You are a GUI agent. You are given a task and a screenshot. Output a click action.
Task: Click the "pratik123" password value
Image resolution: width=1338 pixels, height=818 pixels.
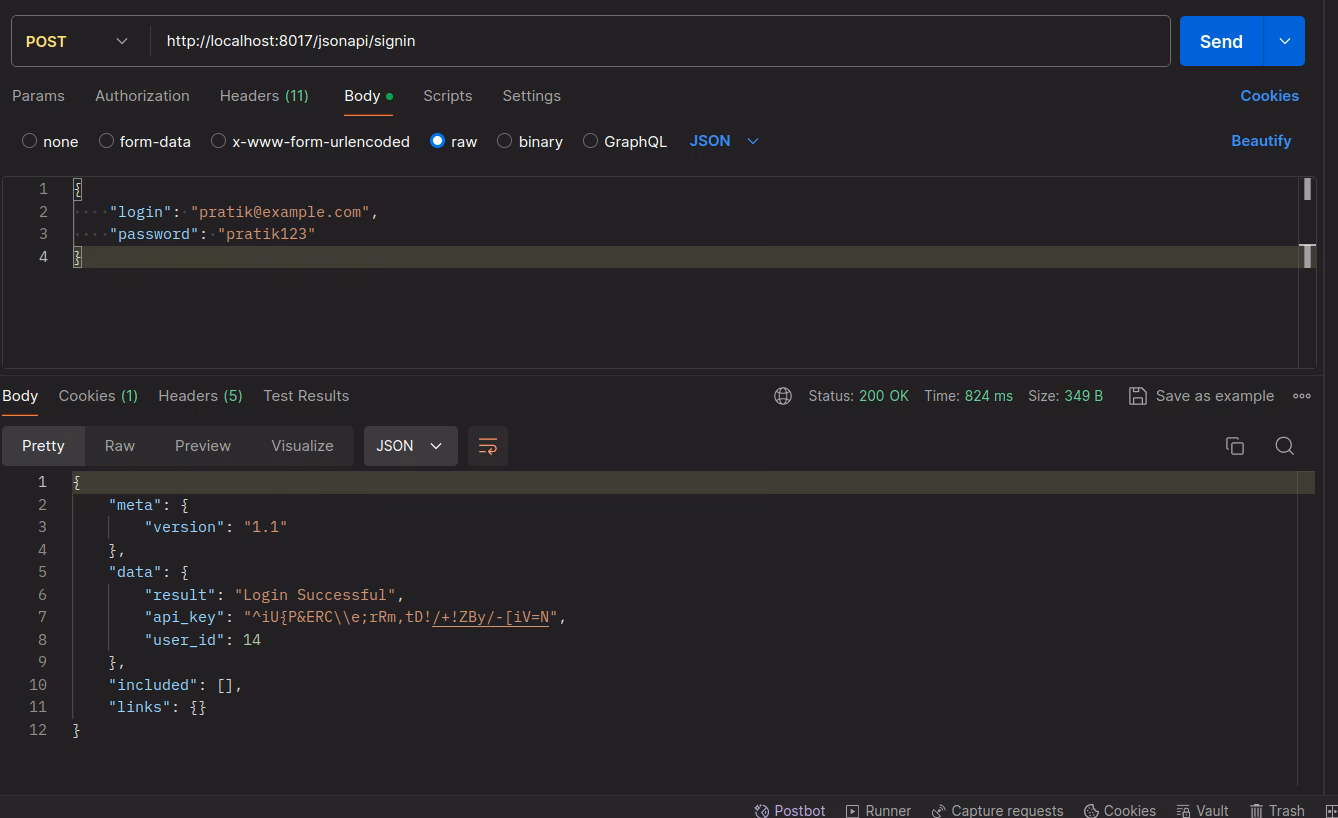pos(266,234)
